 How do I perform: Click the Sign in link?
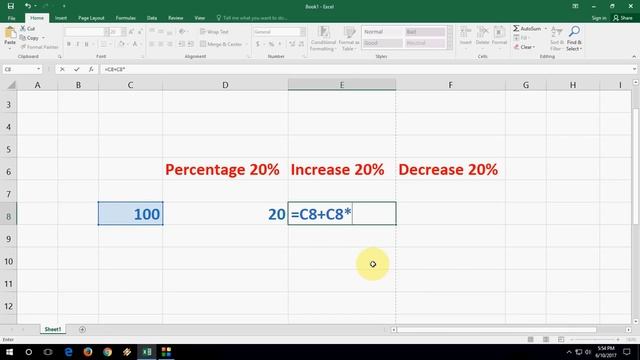pyautogui.click(x=599, y=18)
